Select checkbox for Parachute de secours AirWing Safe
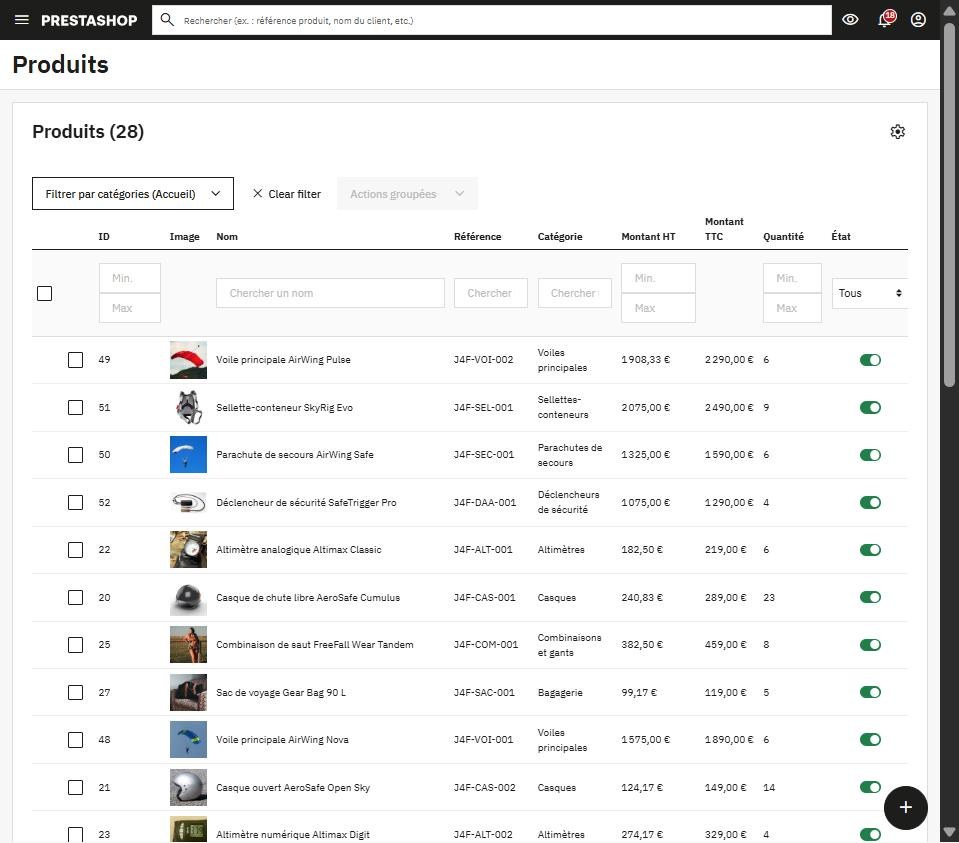Viewport: 959px width, 843px height. click(75, 455)
